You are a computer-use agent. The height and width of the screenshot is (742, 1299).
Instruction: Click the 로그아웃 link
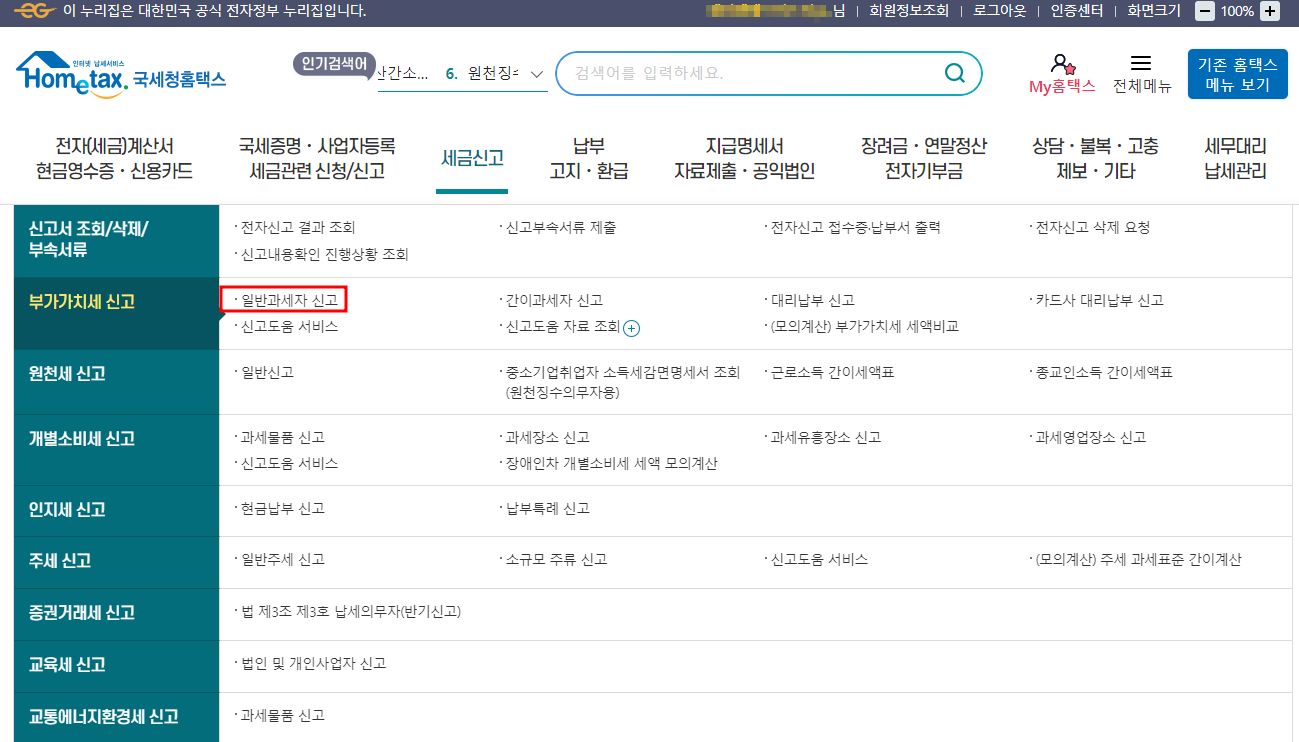1001,12
